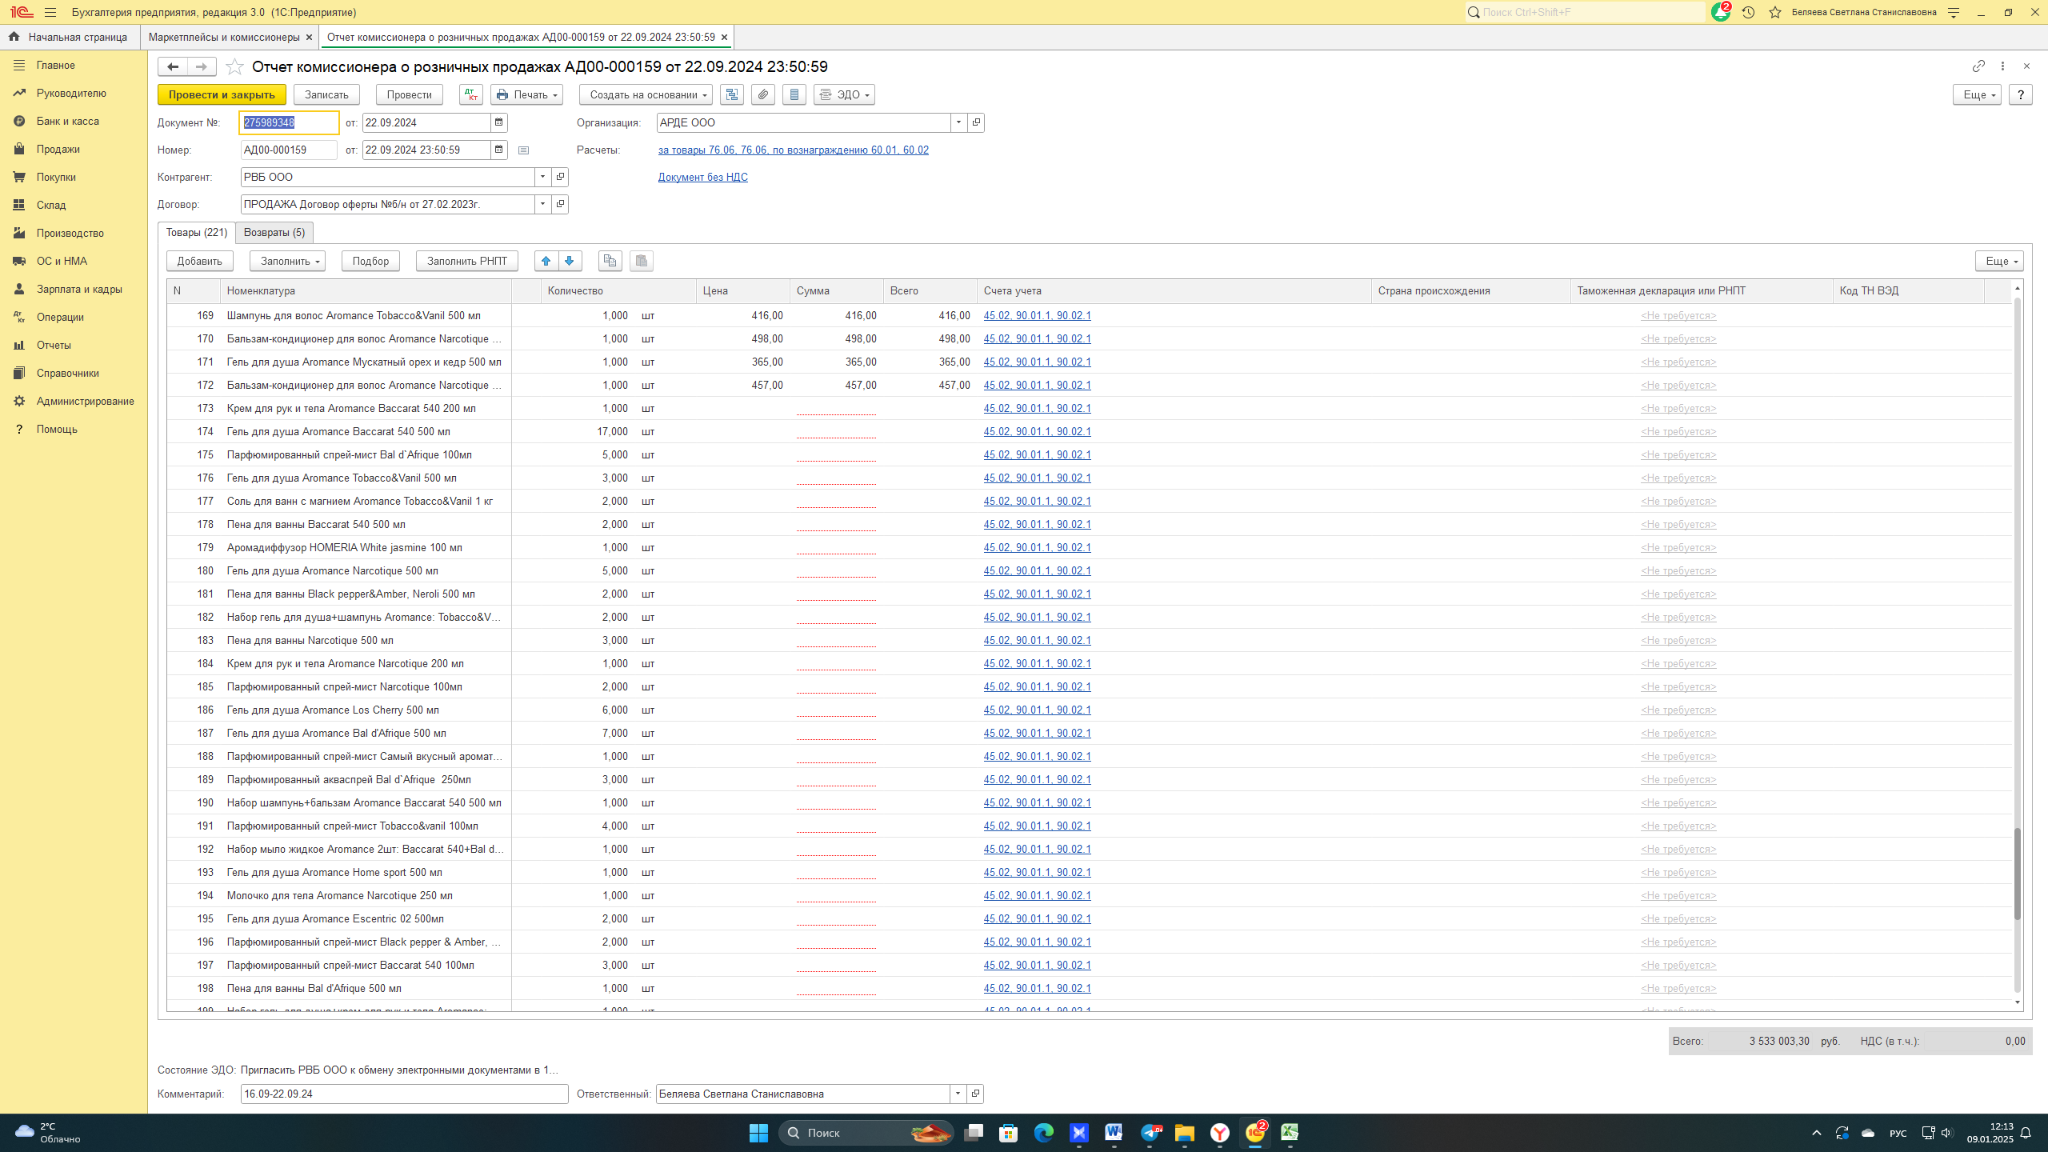Click Добавить row button
Screen dimensions: 2048x1152
pos(200,261)
